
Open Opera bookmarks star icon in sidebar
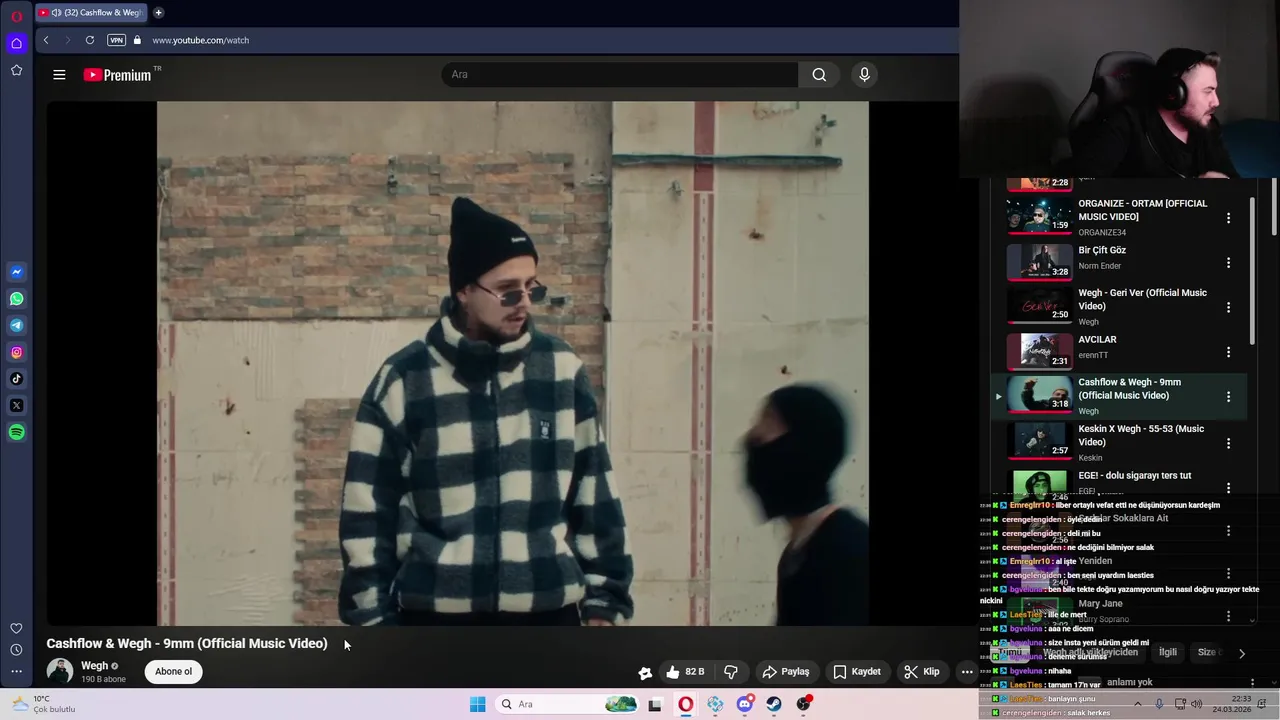pyautogui.click(x=16, y=70)
